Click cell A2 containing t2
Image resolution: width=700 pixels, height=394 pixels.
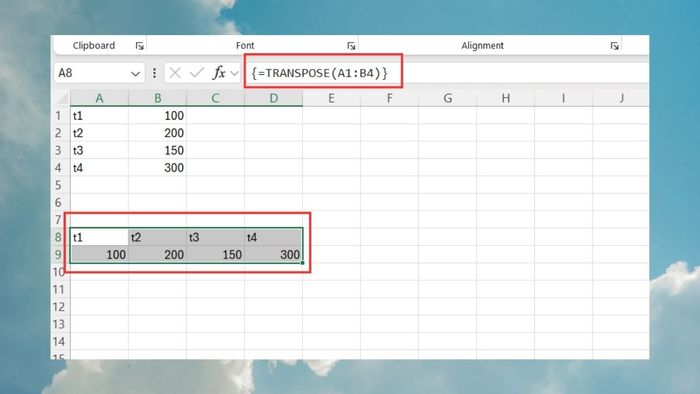pyautogui.click(x=99, y=133)
